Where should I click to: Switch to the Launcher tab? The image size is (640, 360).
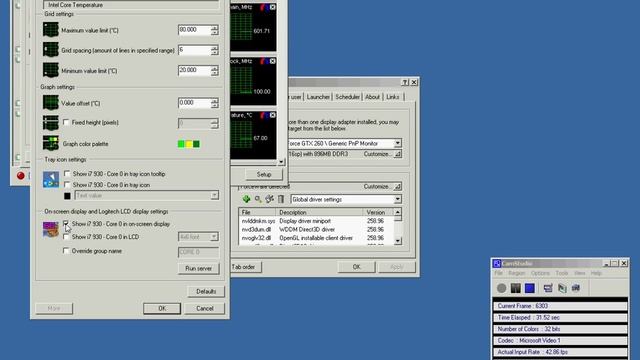coord(318,97)
